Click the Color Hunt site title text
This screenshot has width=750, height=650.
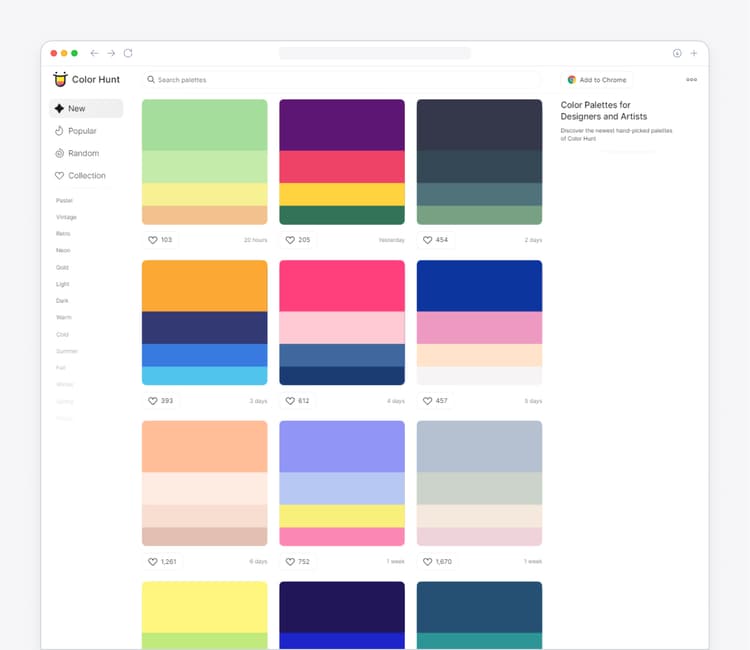(x=96, y=79)
